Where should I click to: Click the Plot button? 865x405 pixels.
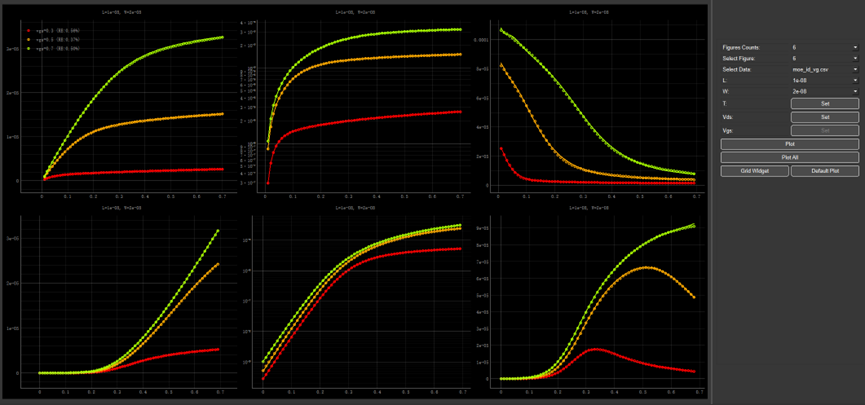point(789,145)
